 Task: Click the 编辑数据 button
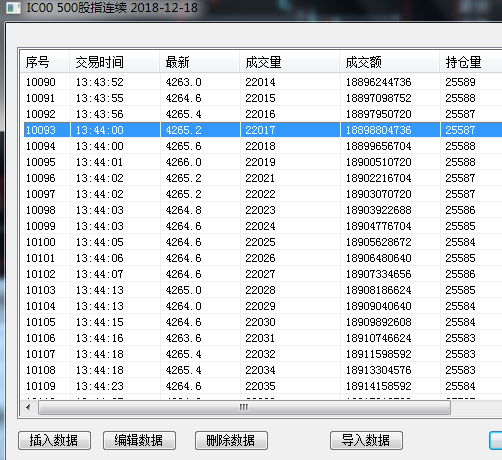[x=139, y=441]
